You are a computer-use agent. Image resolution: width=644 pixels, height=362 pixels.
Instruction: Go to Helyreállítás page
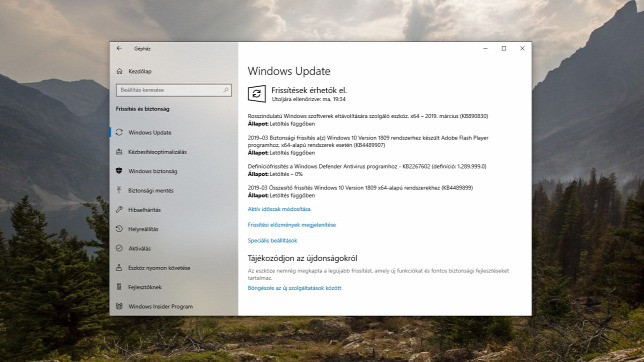pyautogui.click(x=143, y=229)
